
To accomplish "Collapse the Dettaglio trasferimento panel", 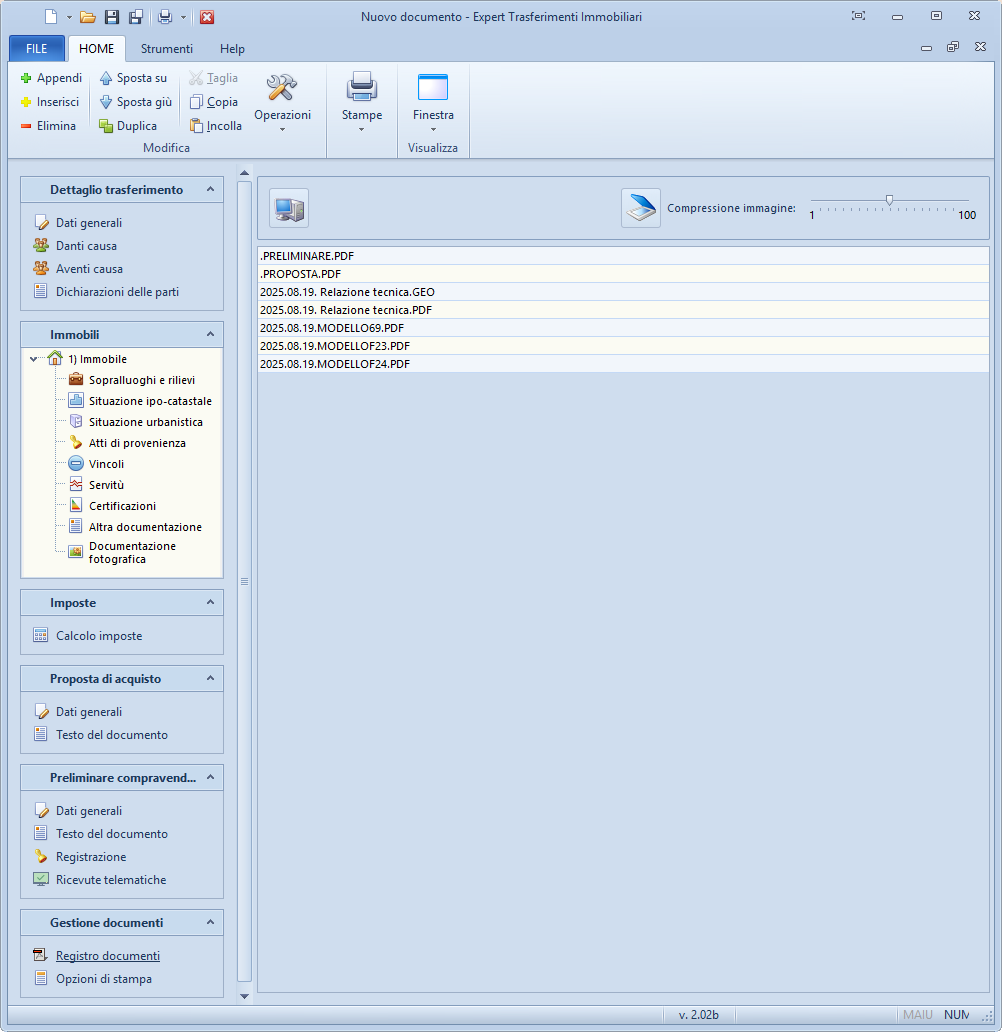I will pos(210,190).
